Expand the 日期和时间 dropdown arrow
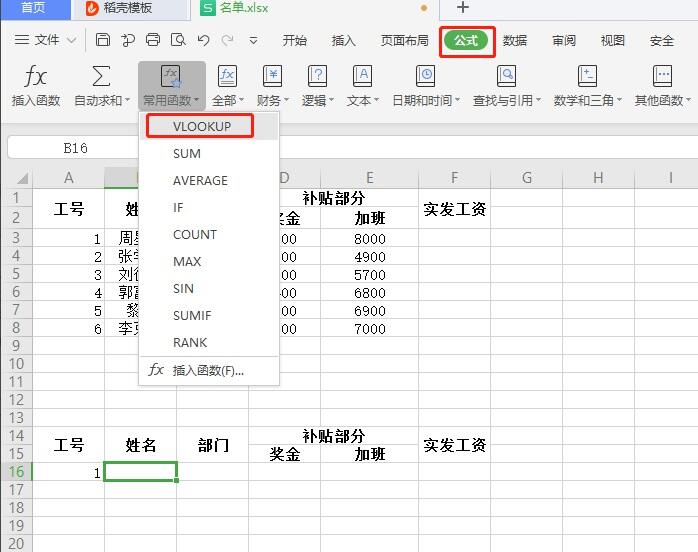Viewport: 698px width, 552px height. pyautogui.click(x=457, y=100)
